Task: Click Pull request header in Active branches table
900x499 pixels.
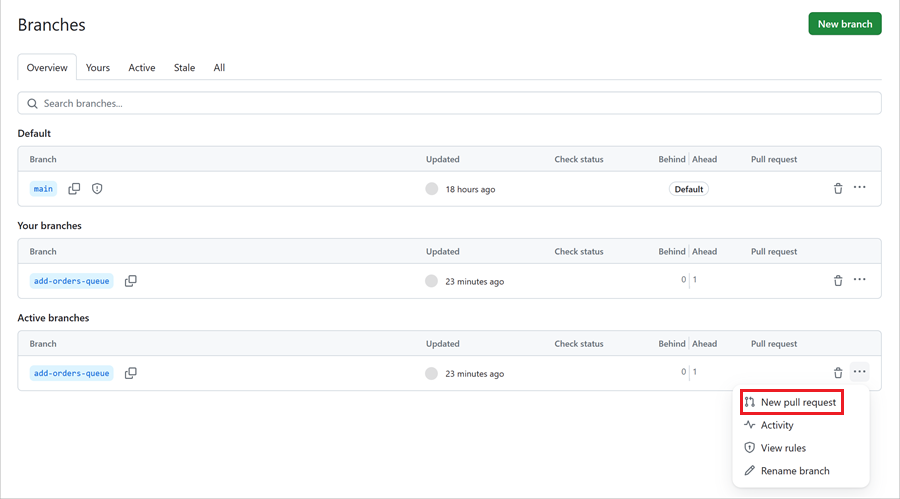Action: 774,343
